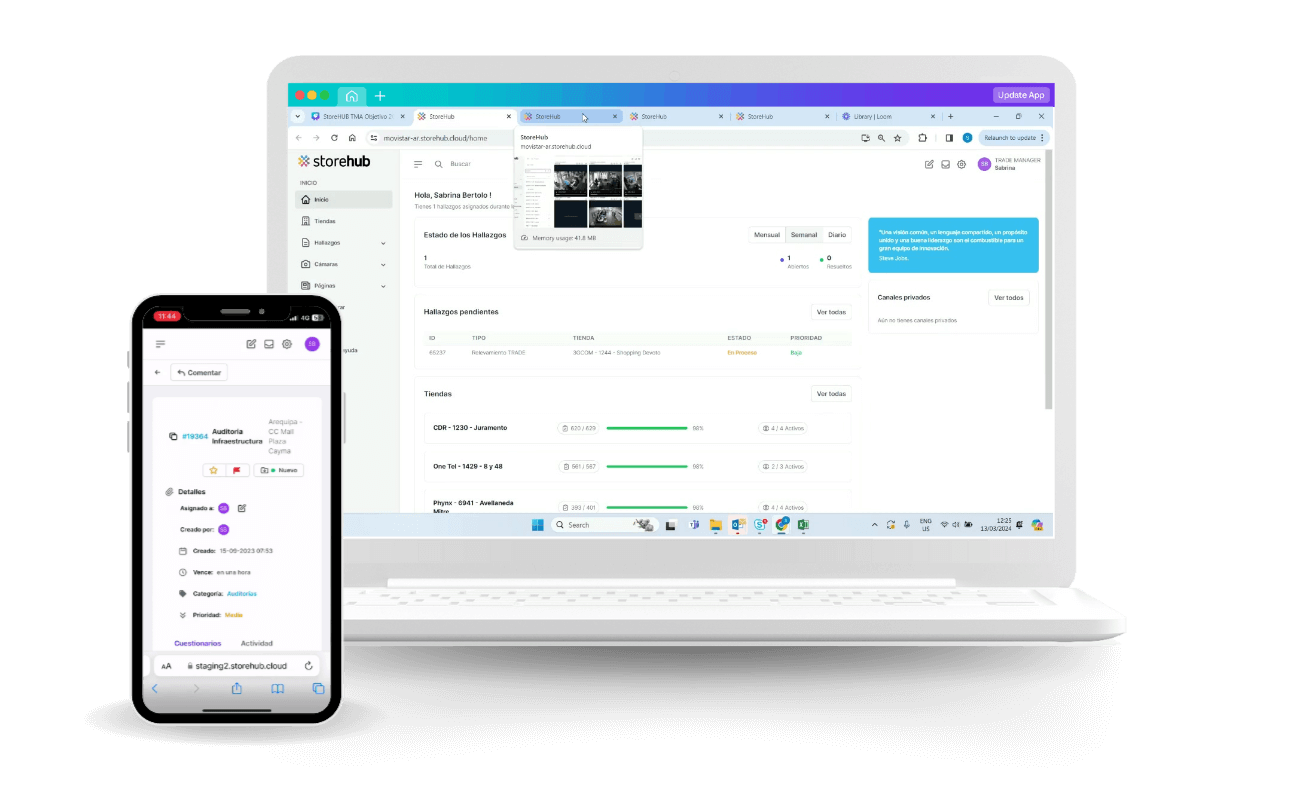This screenshot has width=1300, height=800.
Task: Open the desktop settings gear in header
Action: (961, 164)
